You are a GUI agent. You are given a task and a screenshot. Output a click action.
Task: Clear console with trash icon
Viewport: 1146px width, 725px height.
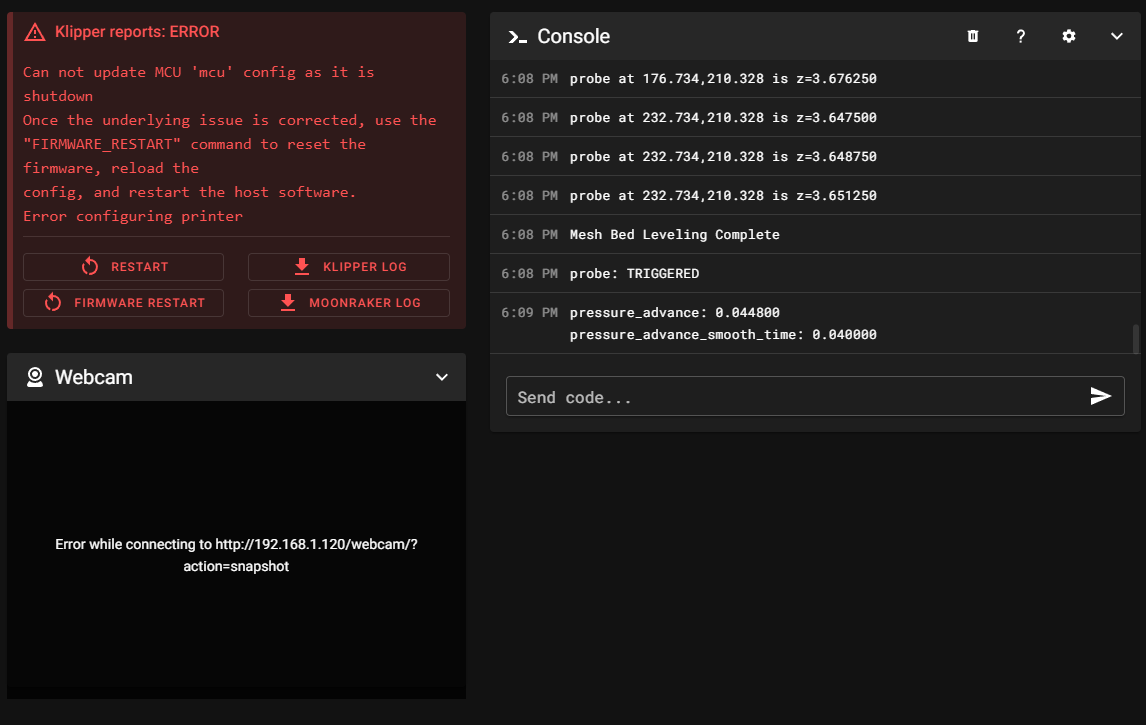(x=973, y=36)
